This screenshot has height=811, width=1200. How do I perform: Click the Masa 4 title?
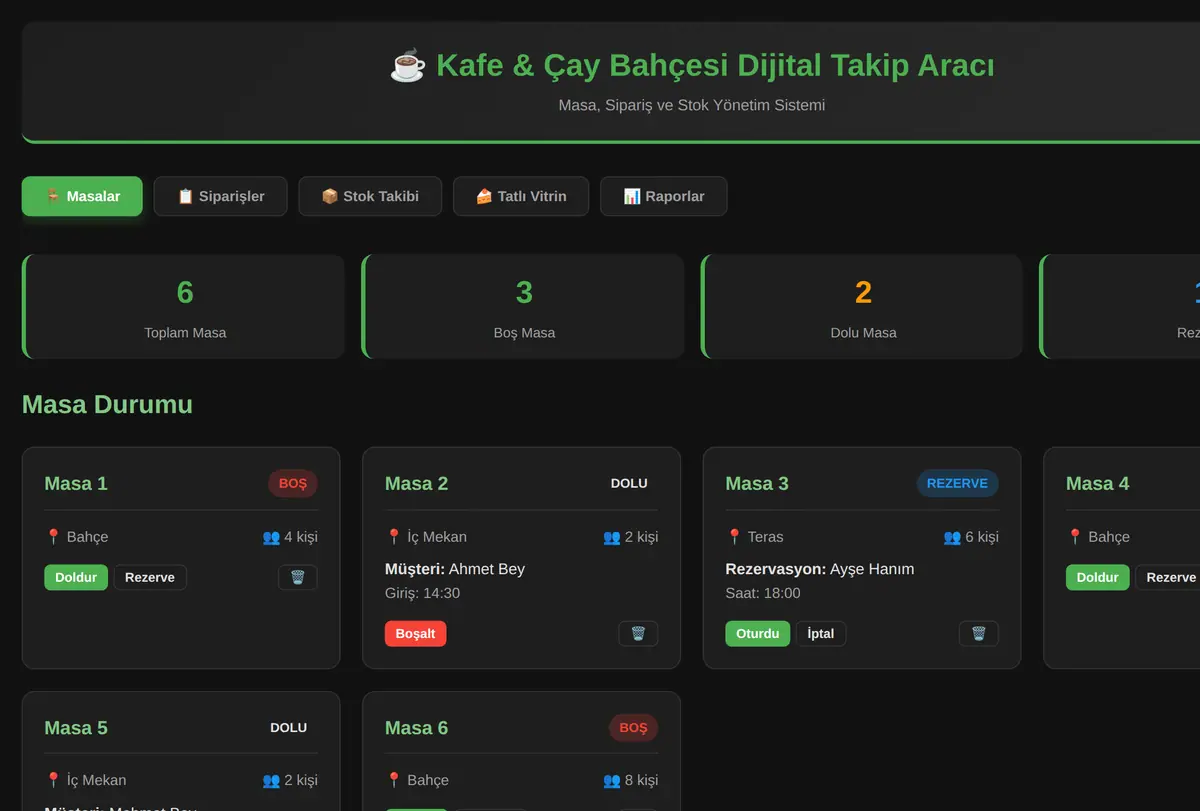click(1097, 483)
